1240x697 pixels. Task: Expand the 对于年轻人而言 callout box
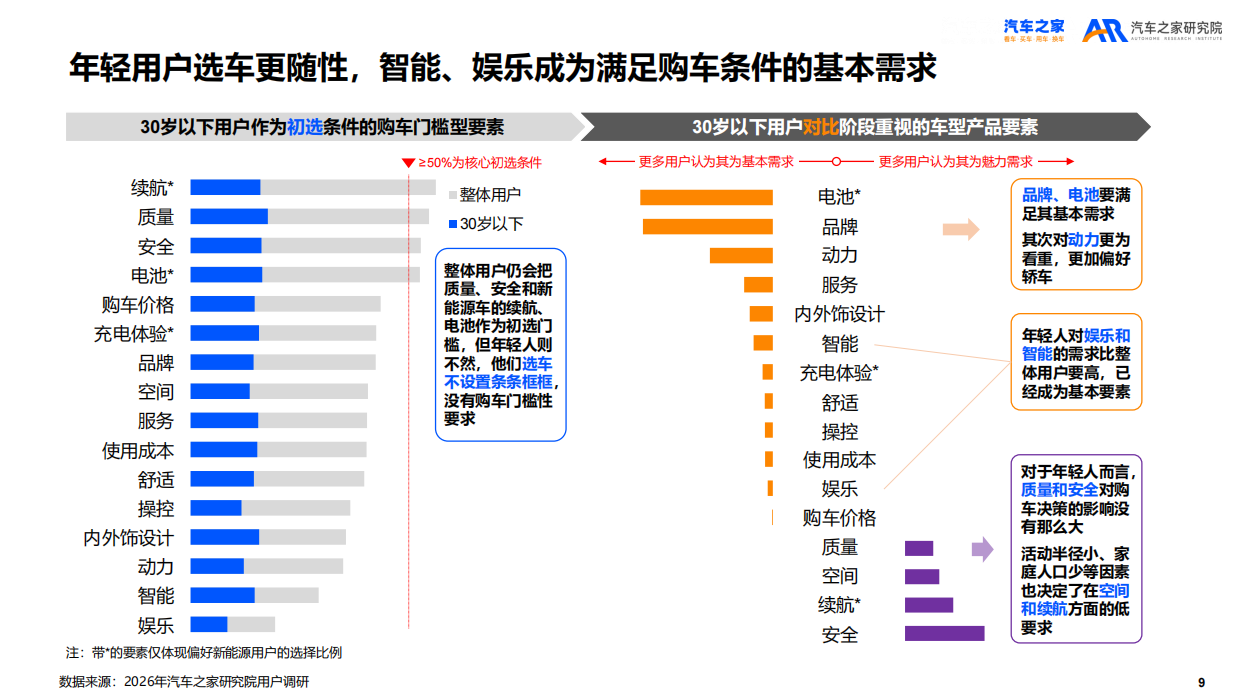pos(1074,549)
